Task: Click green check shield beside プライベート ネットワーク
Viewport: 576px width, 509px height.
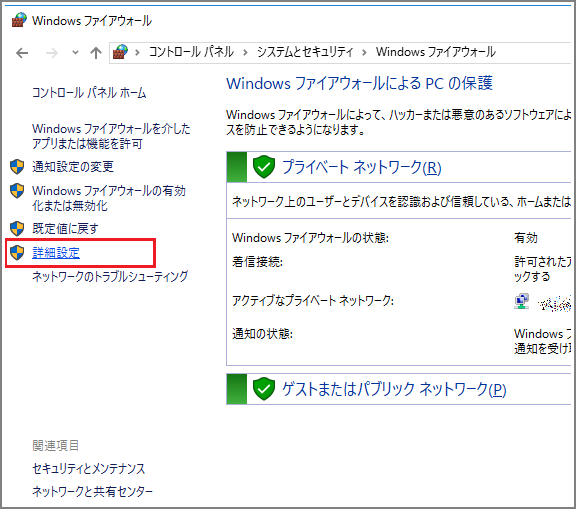Action: click(264, 167)
